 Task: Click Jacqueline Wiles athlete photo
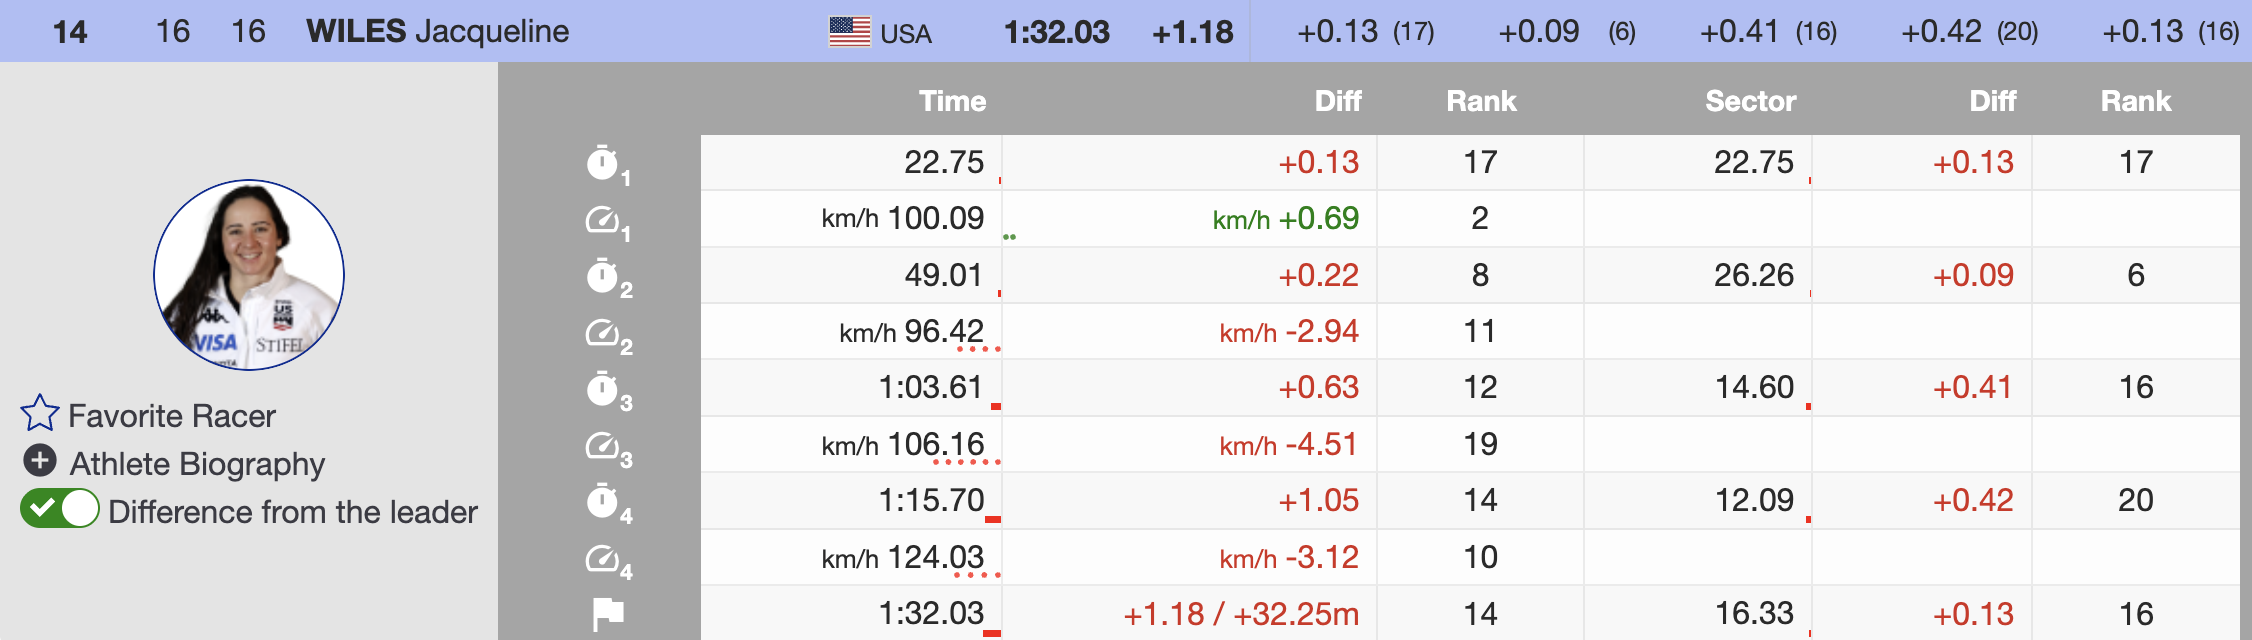pos(249,275)
